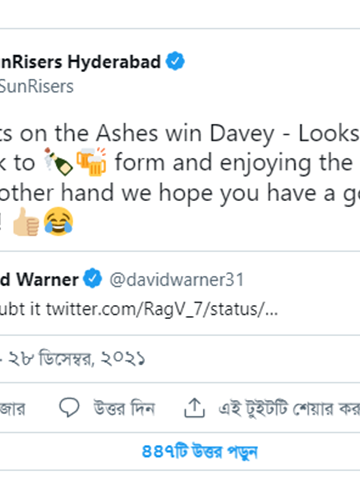Click এই টুইটটি শেয়ার করুন share text

click(x=289, y=408)
